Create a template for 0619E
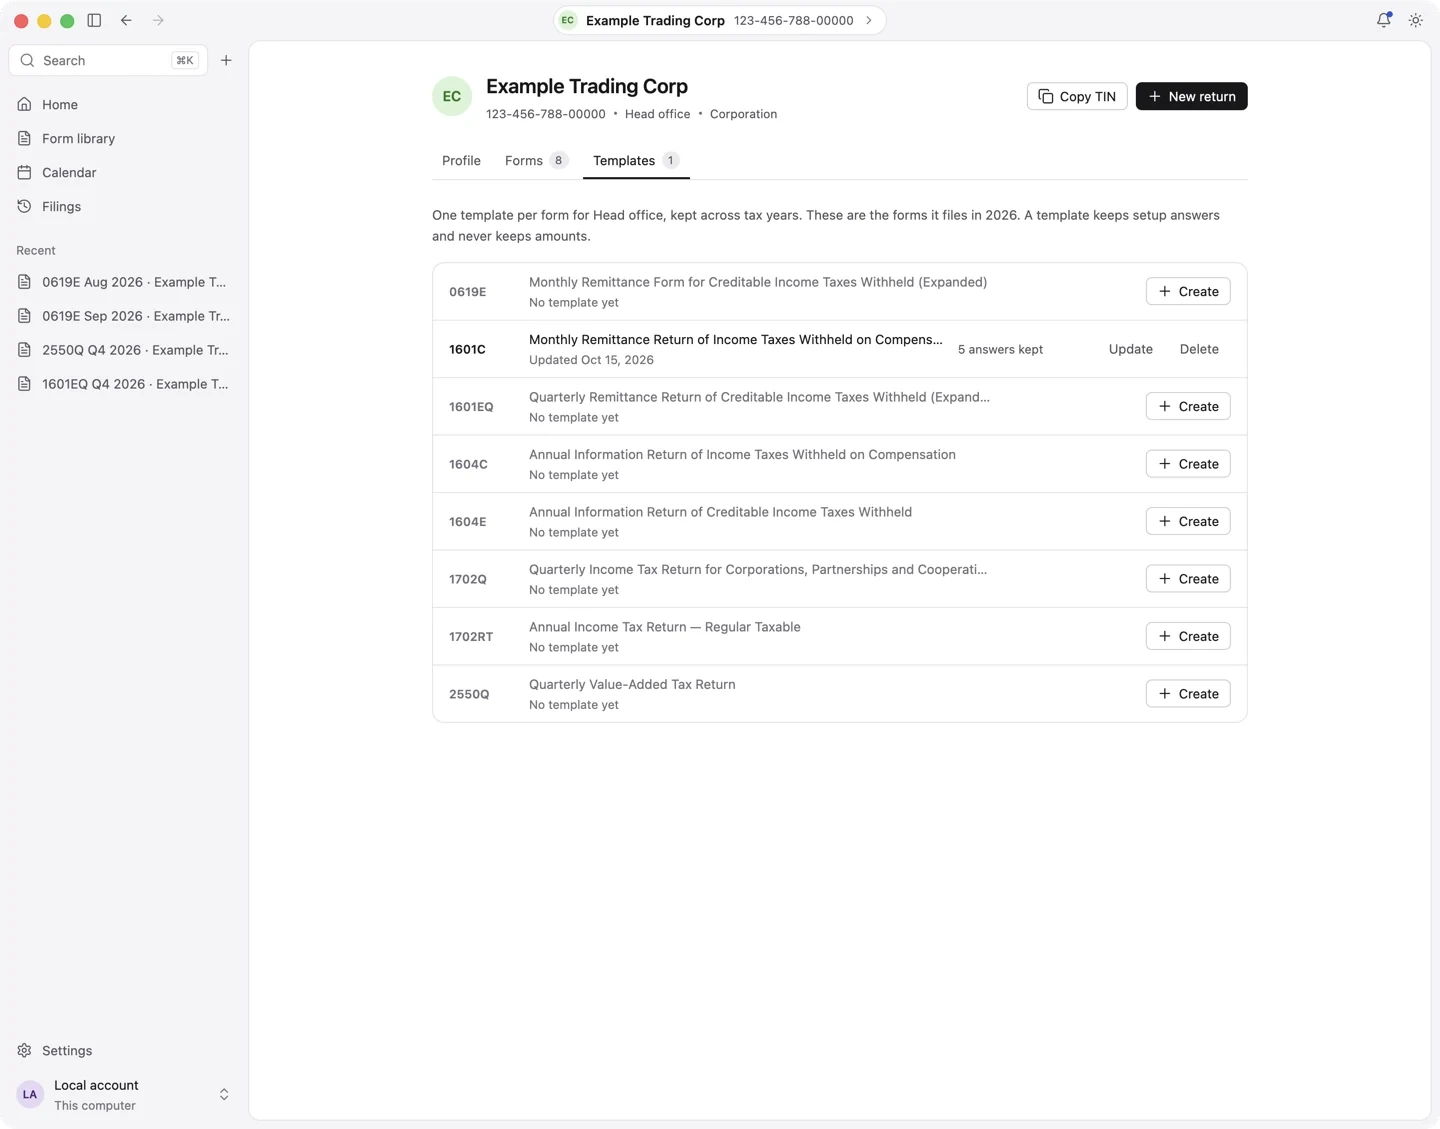Image resolution: width=1440 pixels, height=1129 pixels. tap(1188, 291)
